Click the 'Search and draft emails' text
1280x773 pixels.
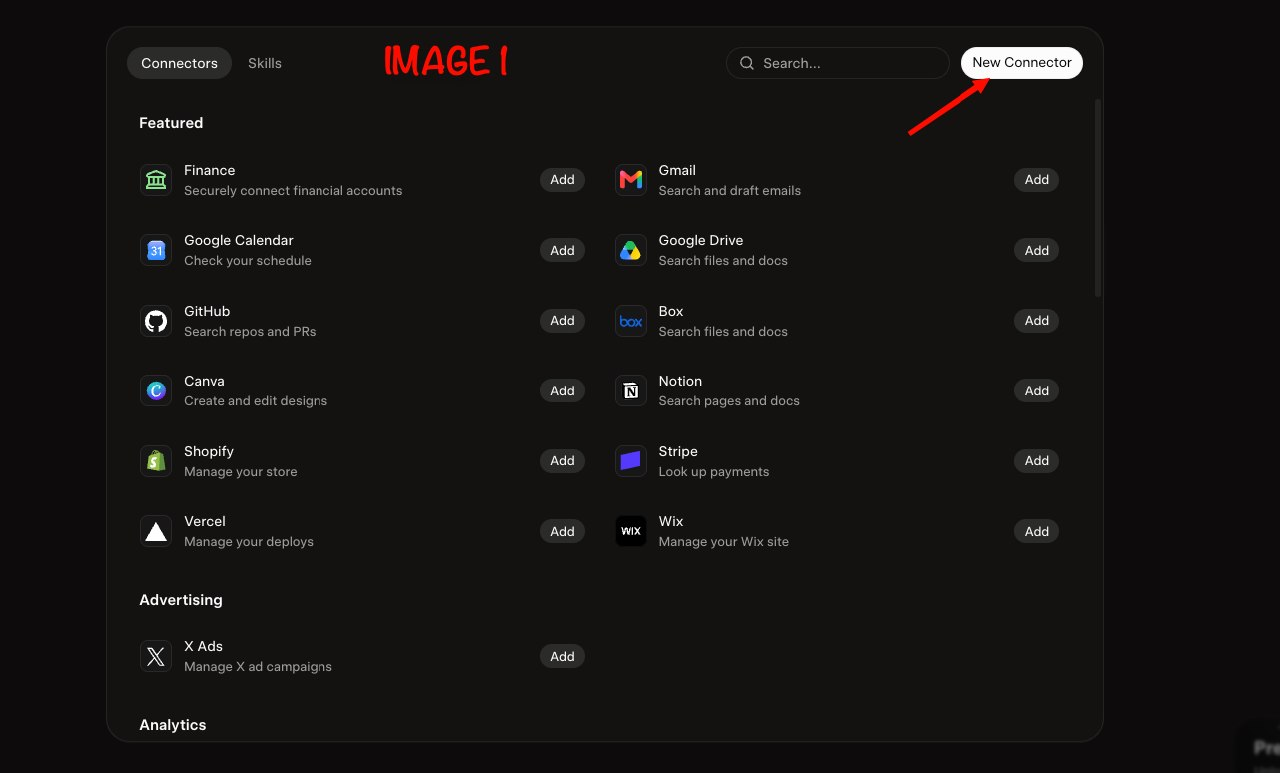tap(730, 190)
